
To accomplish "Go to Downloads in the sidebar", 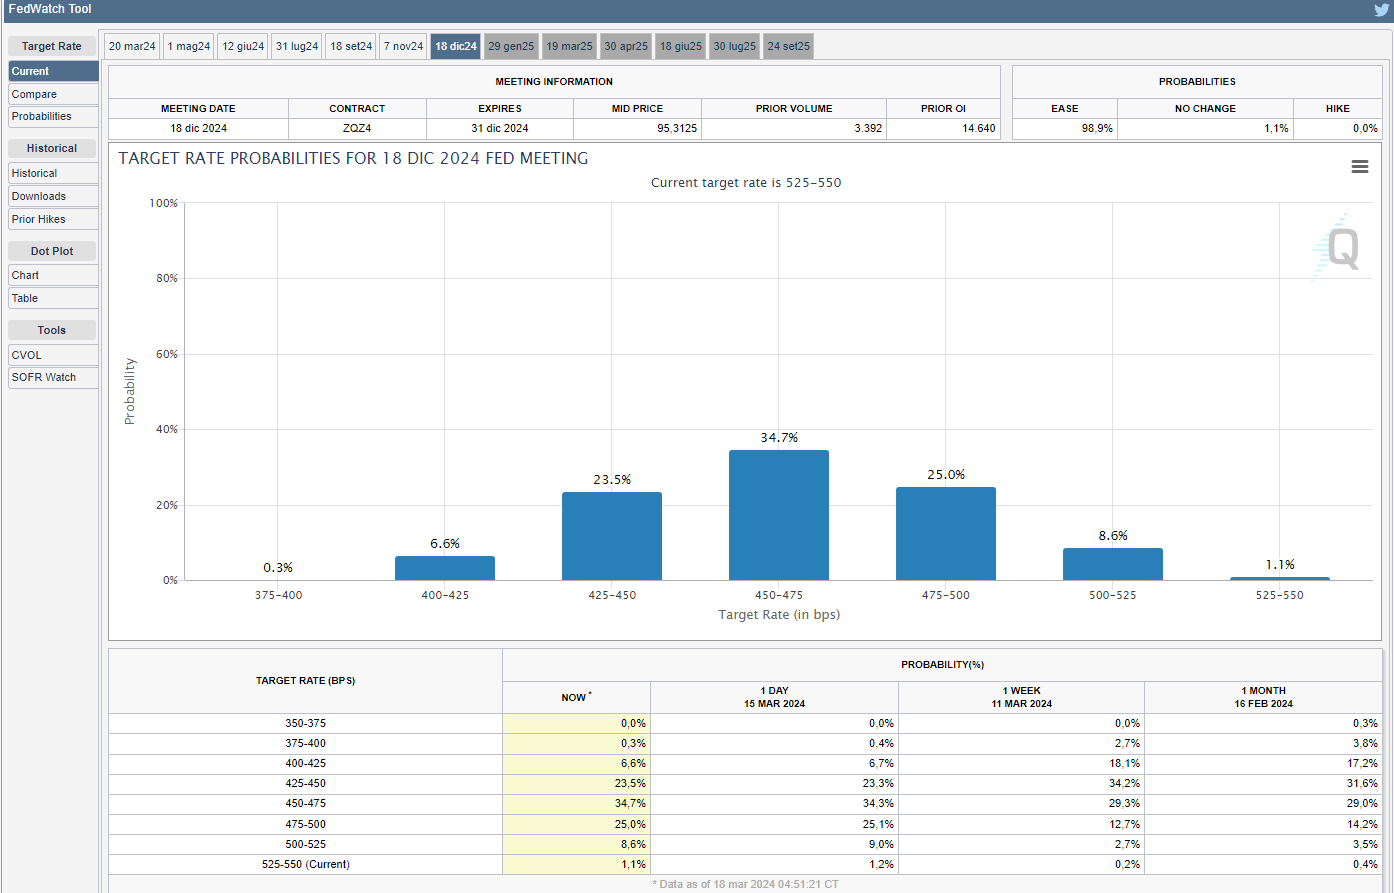I will click(53, 196).
